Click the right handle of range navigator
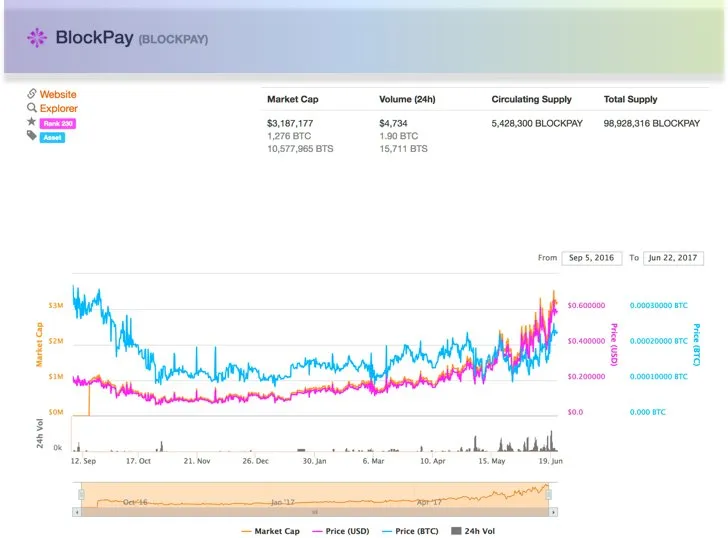This screenshot has height=538, width=728. point(548,494)
